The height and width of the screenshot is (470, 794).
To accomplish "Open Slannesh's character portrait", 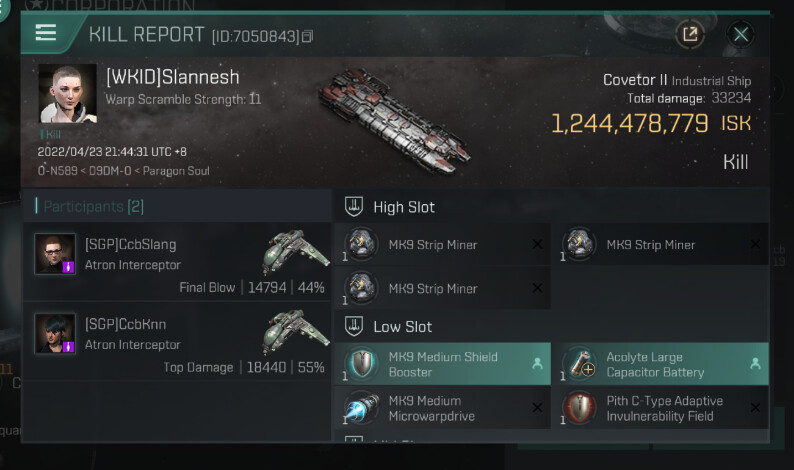I will (x=68, y=94).
